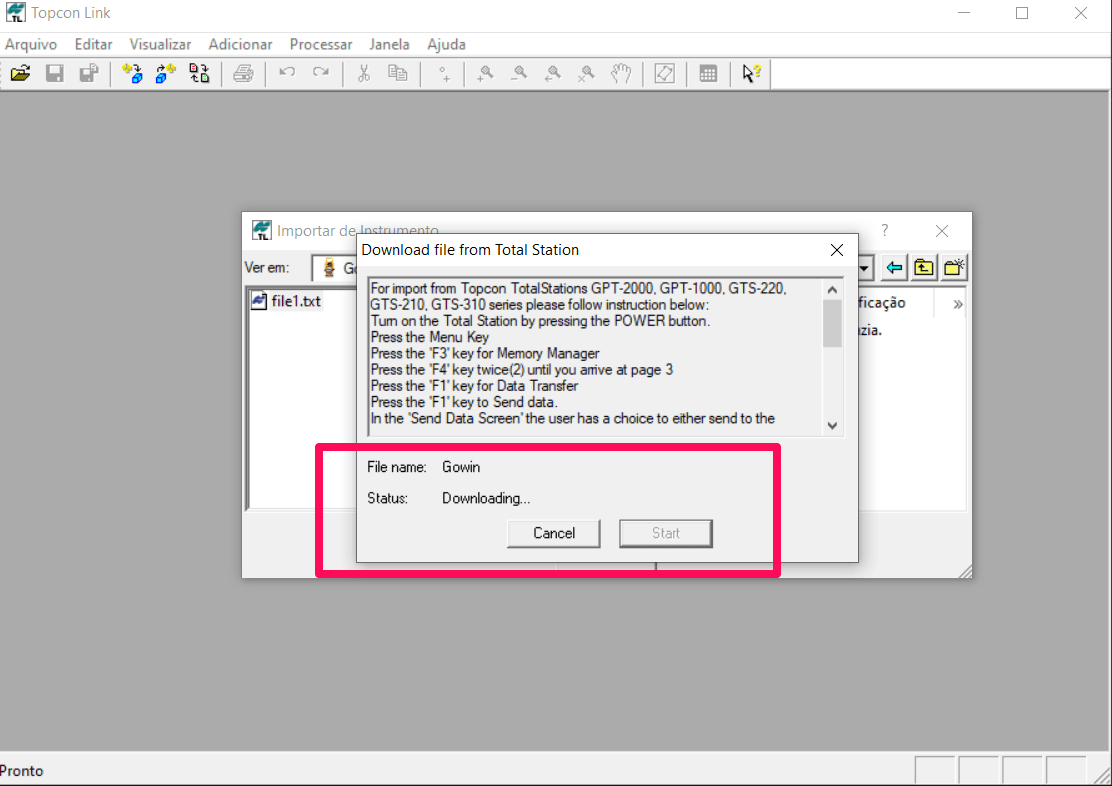Click the Cut scissors icon
This screenshot has height=786, width=1112.
(364, 73)
